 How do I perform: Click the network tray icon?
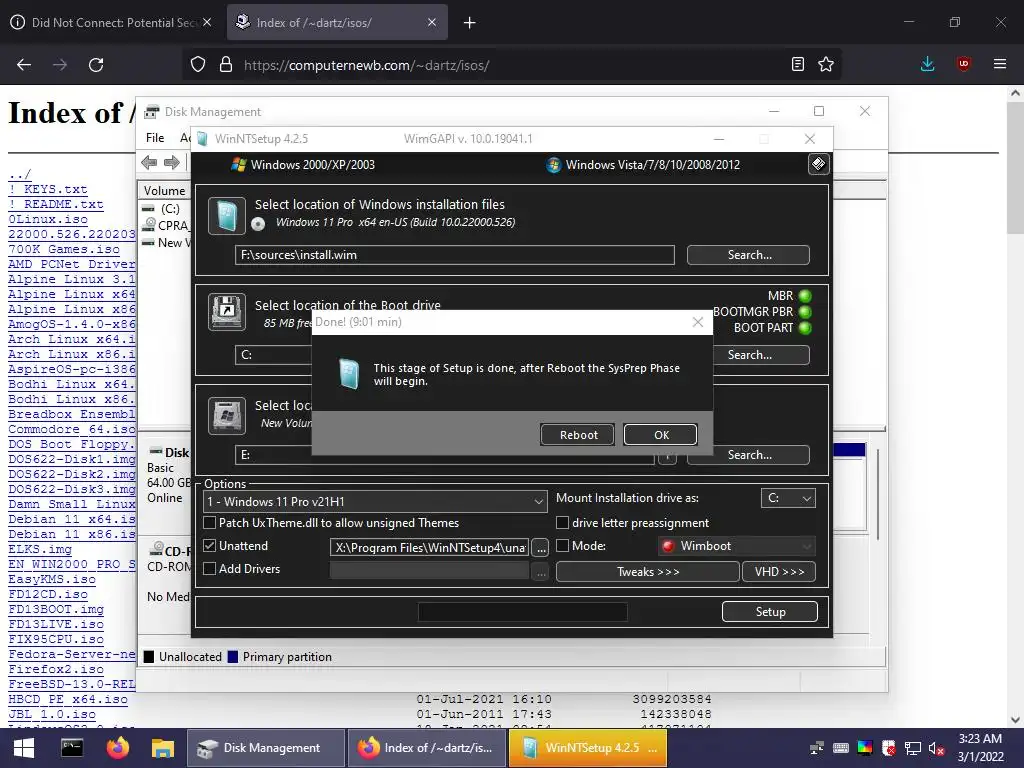912,748
